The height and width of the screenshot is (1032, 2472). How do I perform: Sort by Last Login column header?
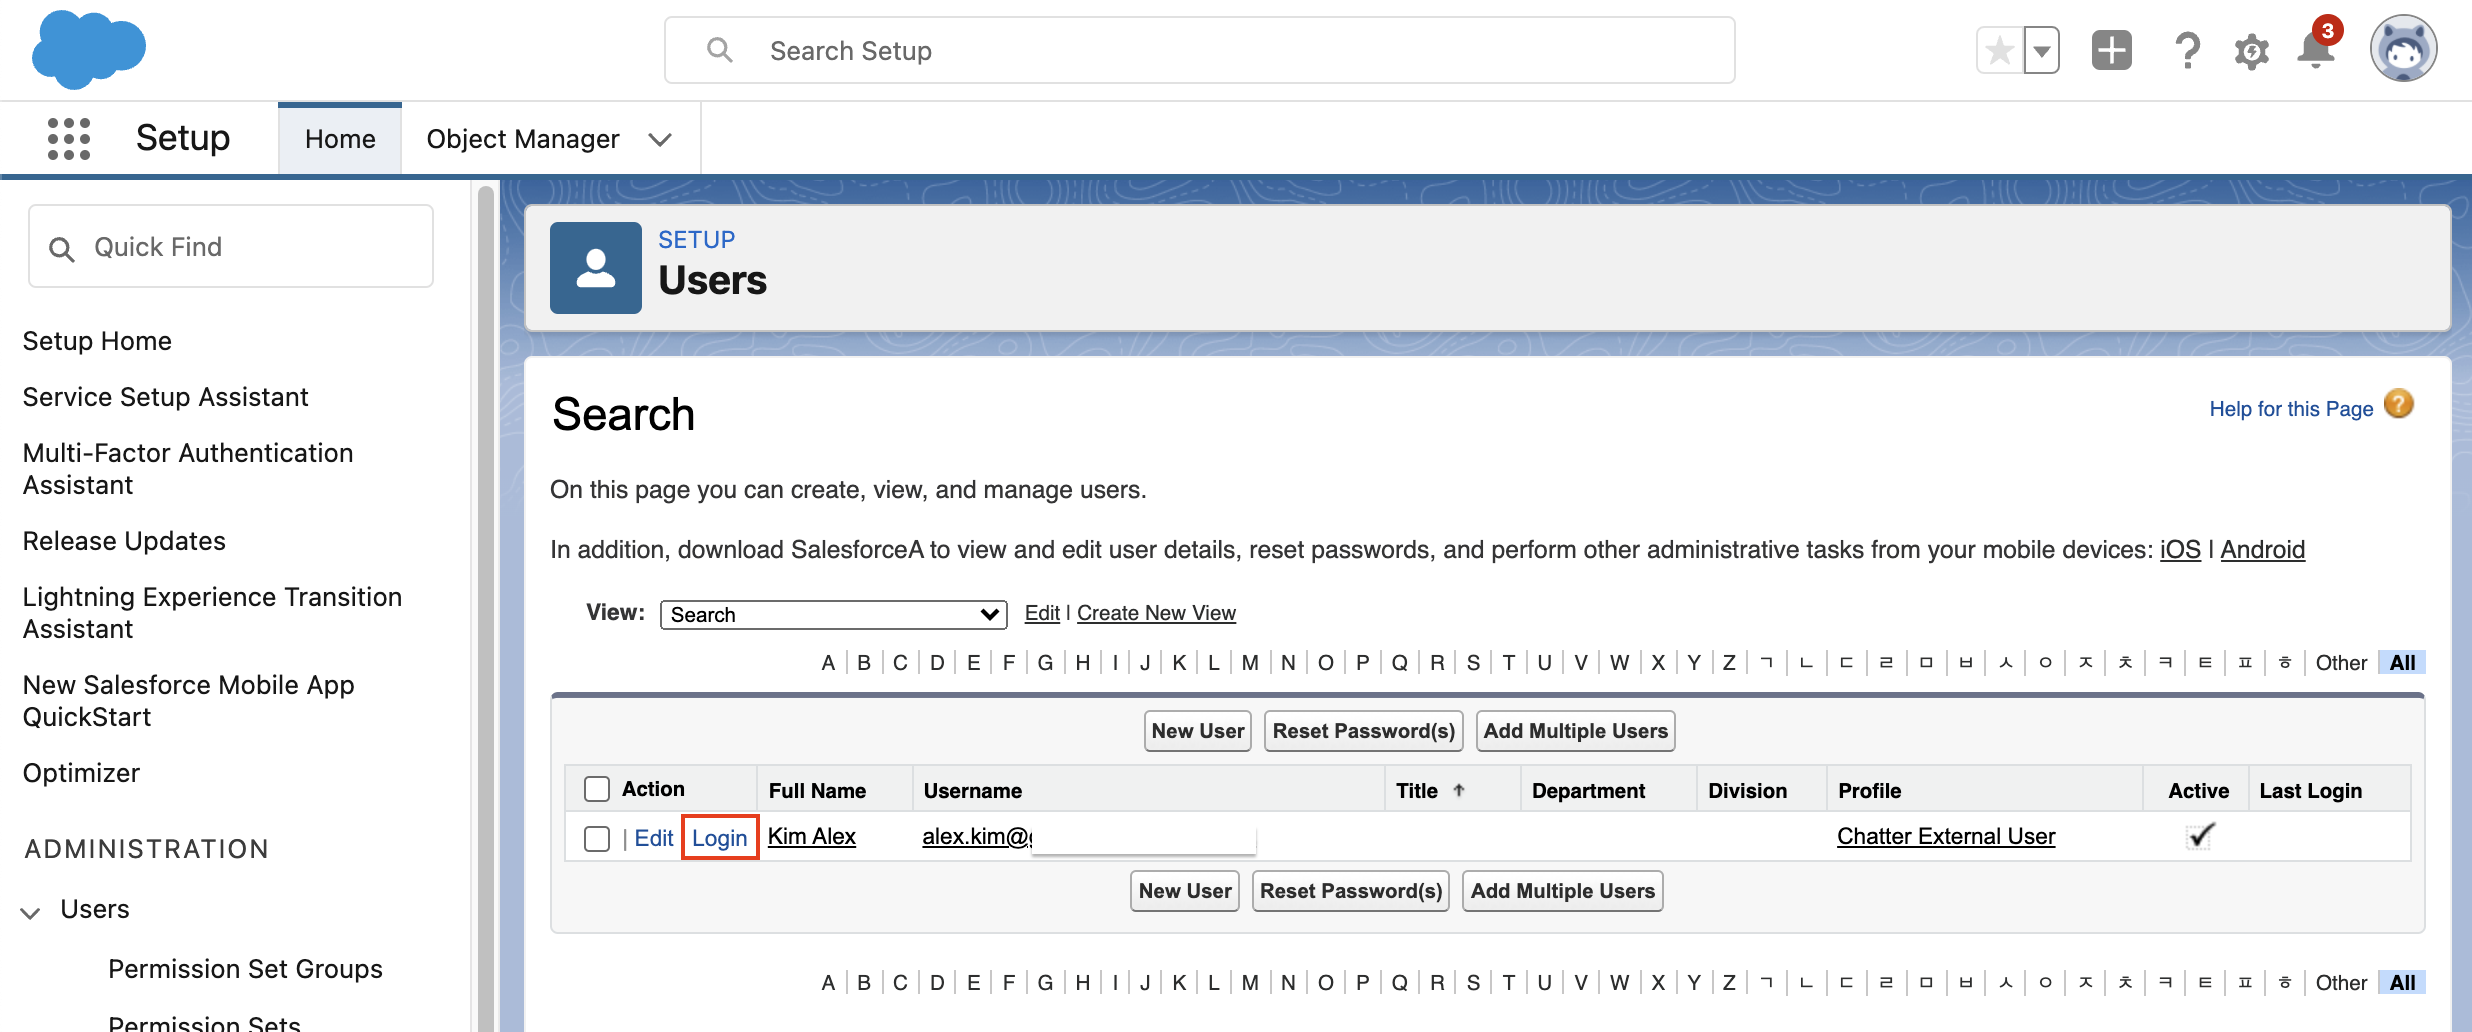pyautogui.click(x=2310, y=791)
